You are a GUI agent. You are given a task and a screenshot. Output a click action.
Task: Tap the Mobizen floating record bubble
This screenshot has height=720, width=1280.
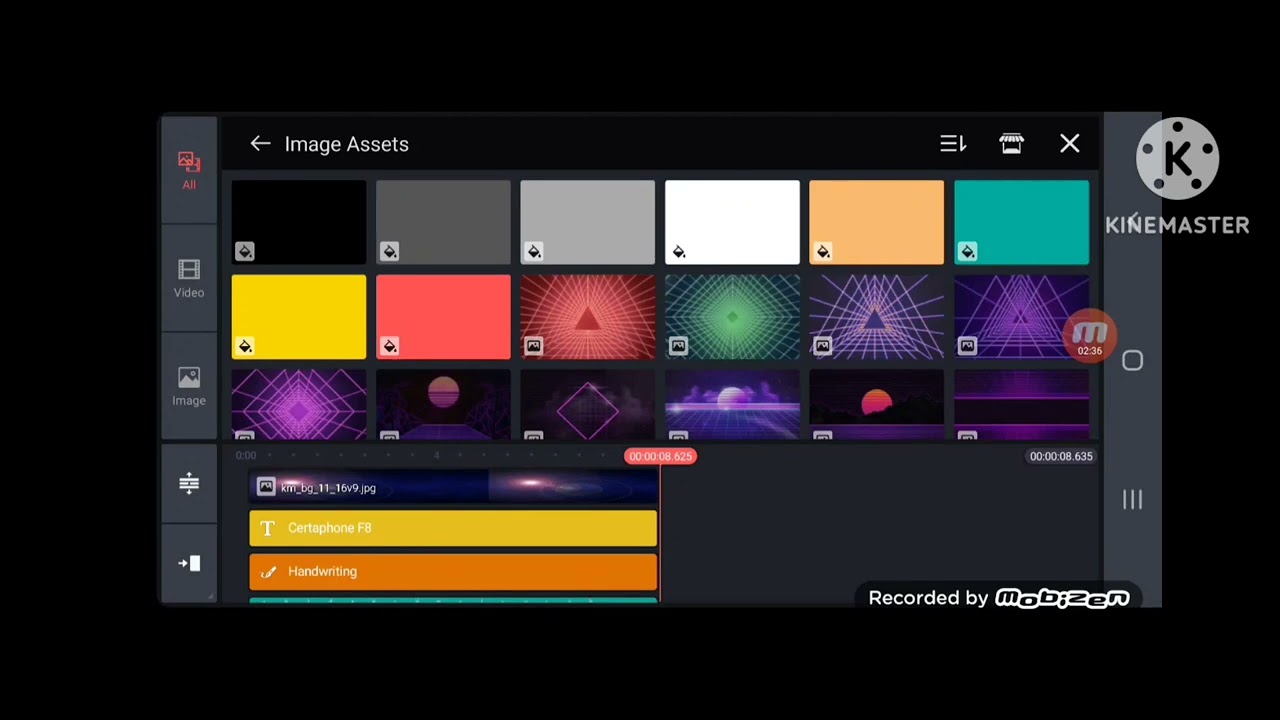[1089, 336]
